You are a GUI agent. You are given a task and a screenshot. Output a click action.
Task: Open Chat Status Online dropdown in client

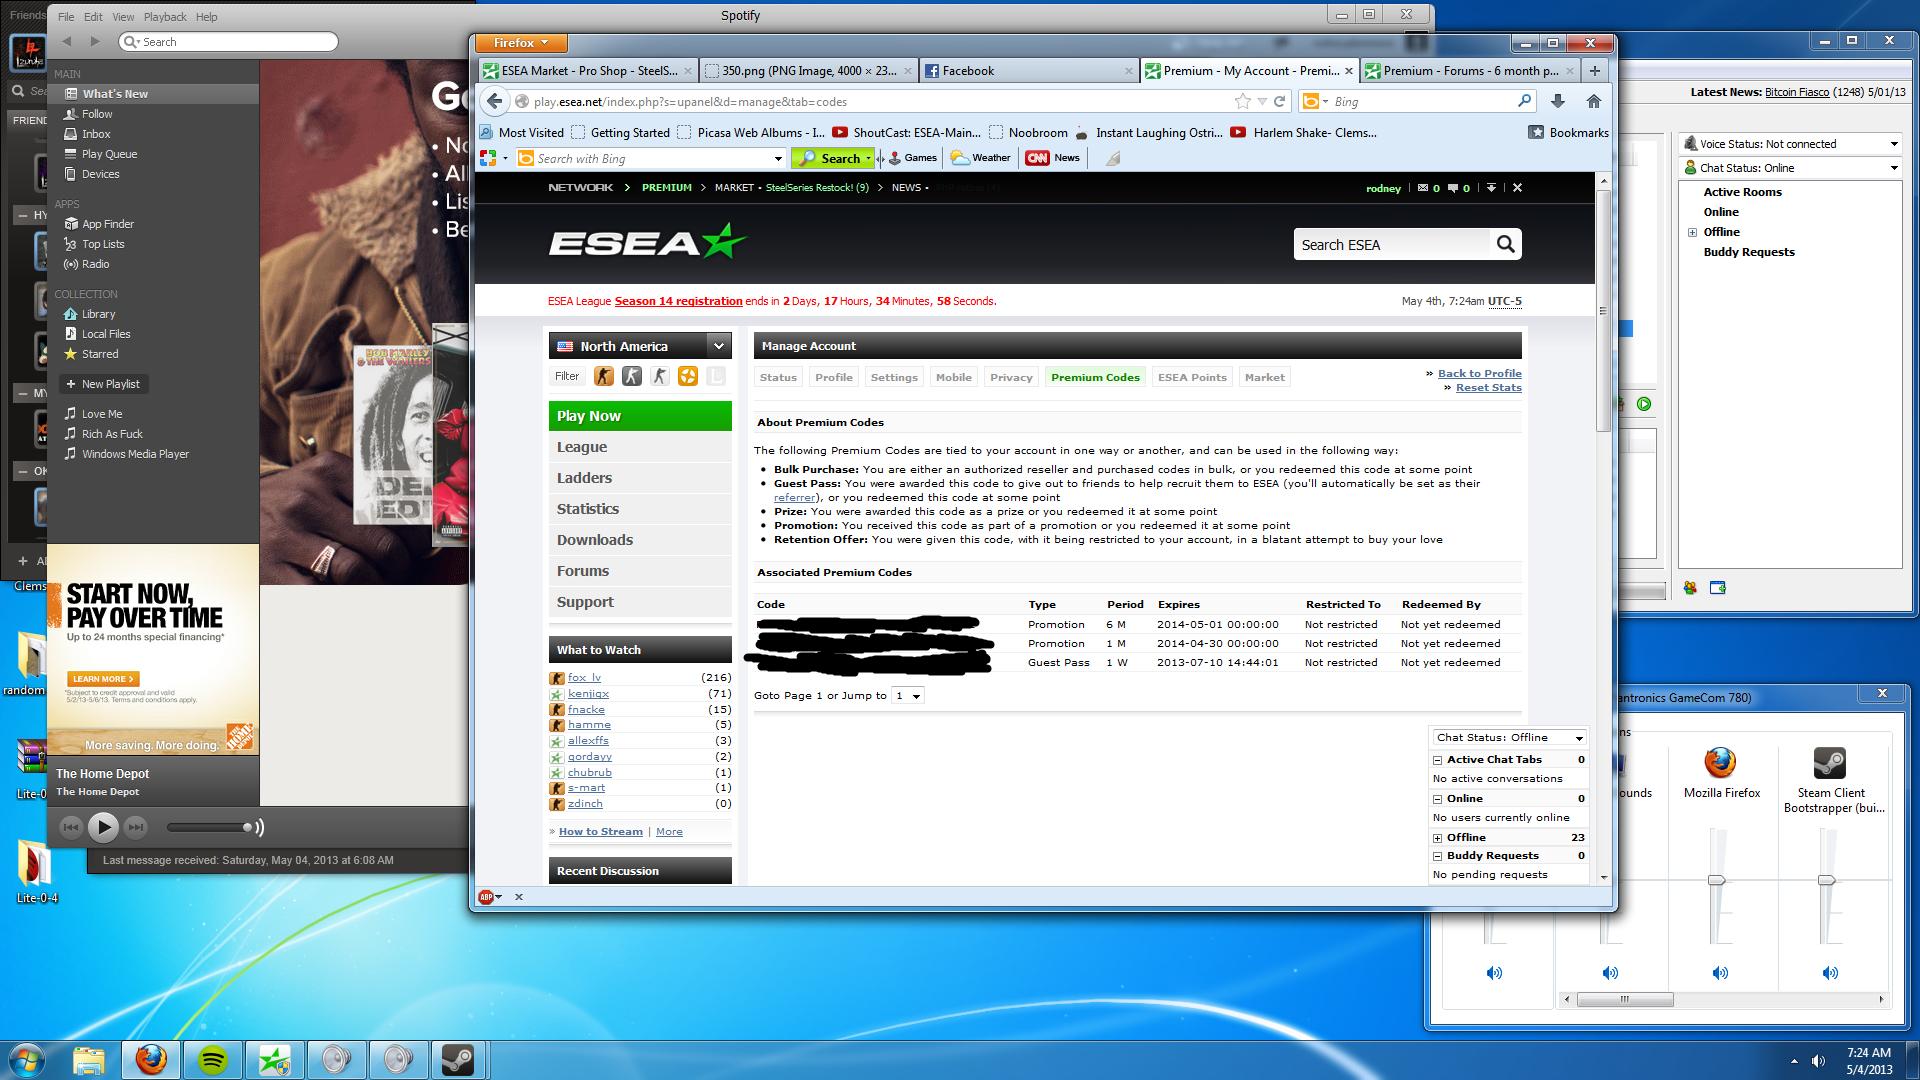pos(1790,168)
